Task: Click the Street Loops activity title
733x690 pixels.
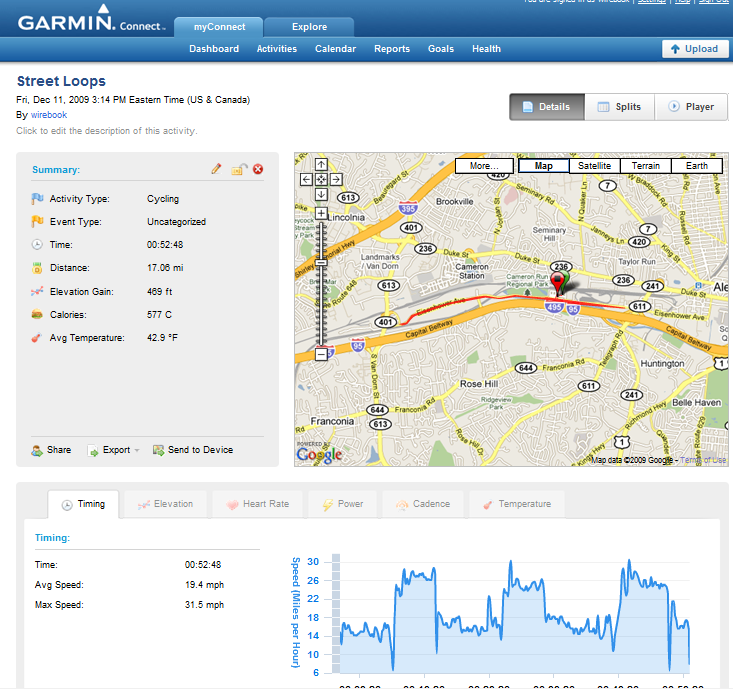Action: pyautogui.click(x=61, y=81)
